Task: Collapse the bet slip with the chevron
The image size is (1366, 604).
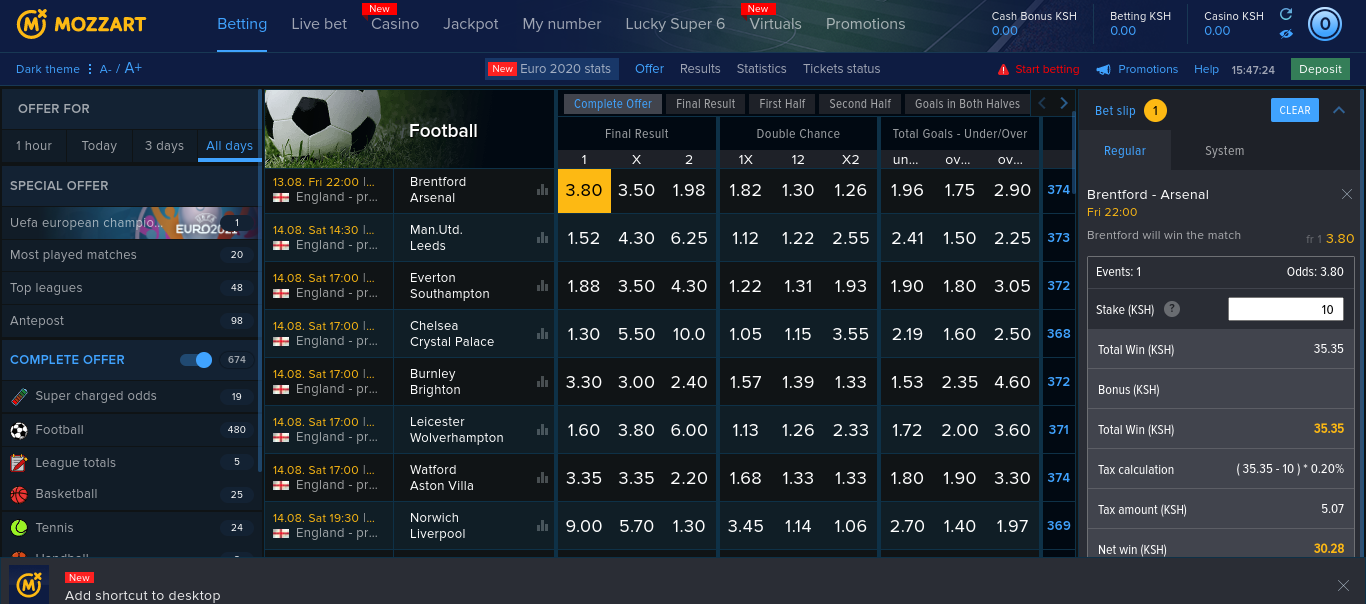Action: (x=1339, y=110)
